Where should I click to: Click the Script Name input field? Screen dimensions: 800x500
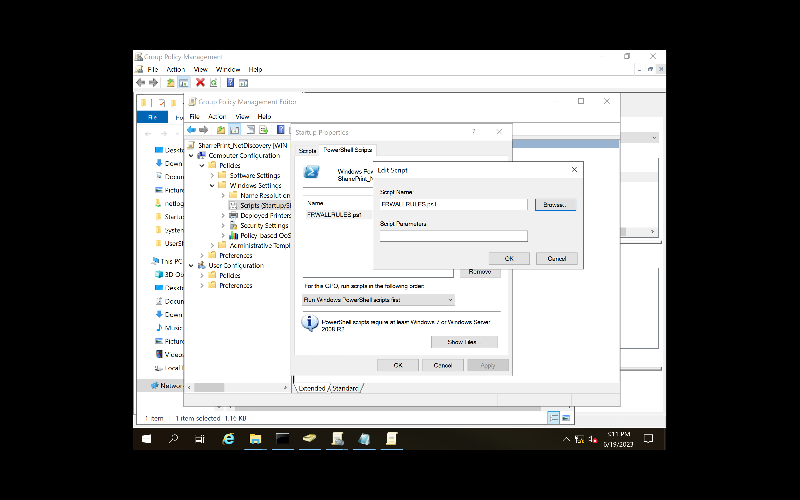pos(453,204)
